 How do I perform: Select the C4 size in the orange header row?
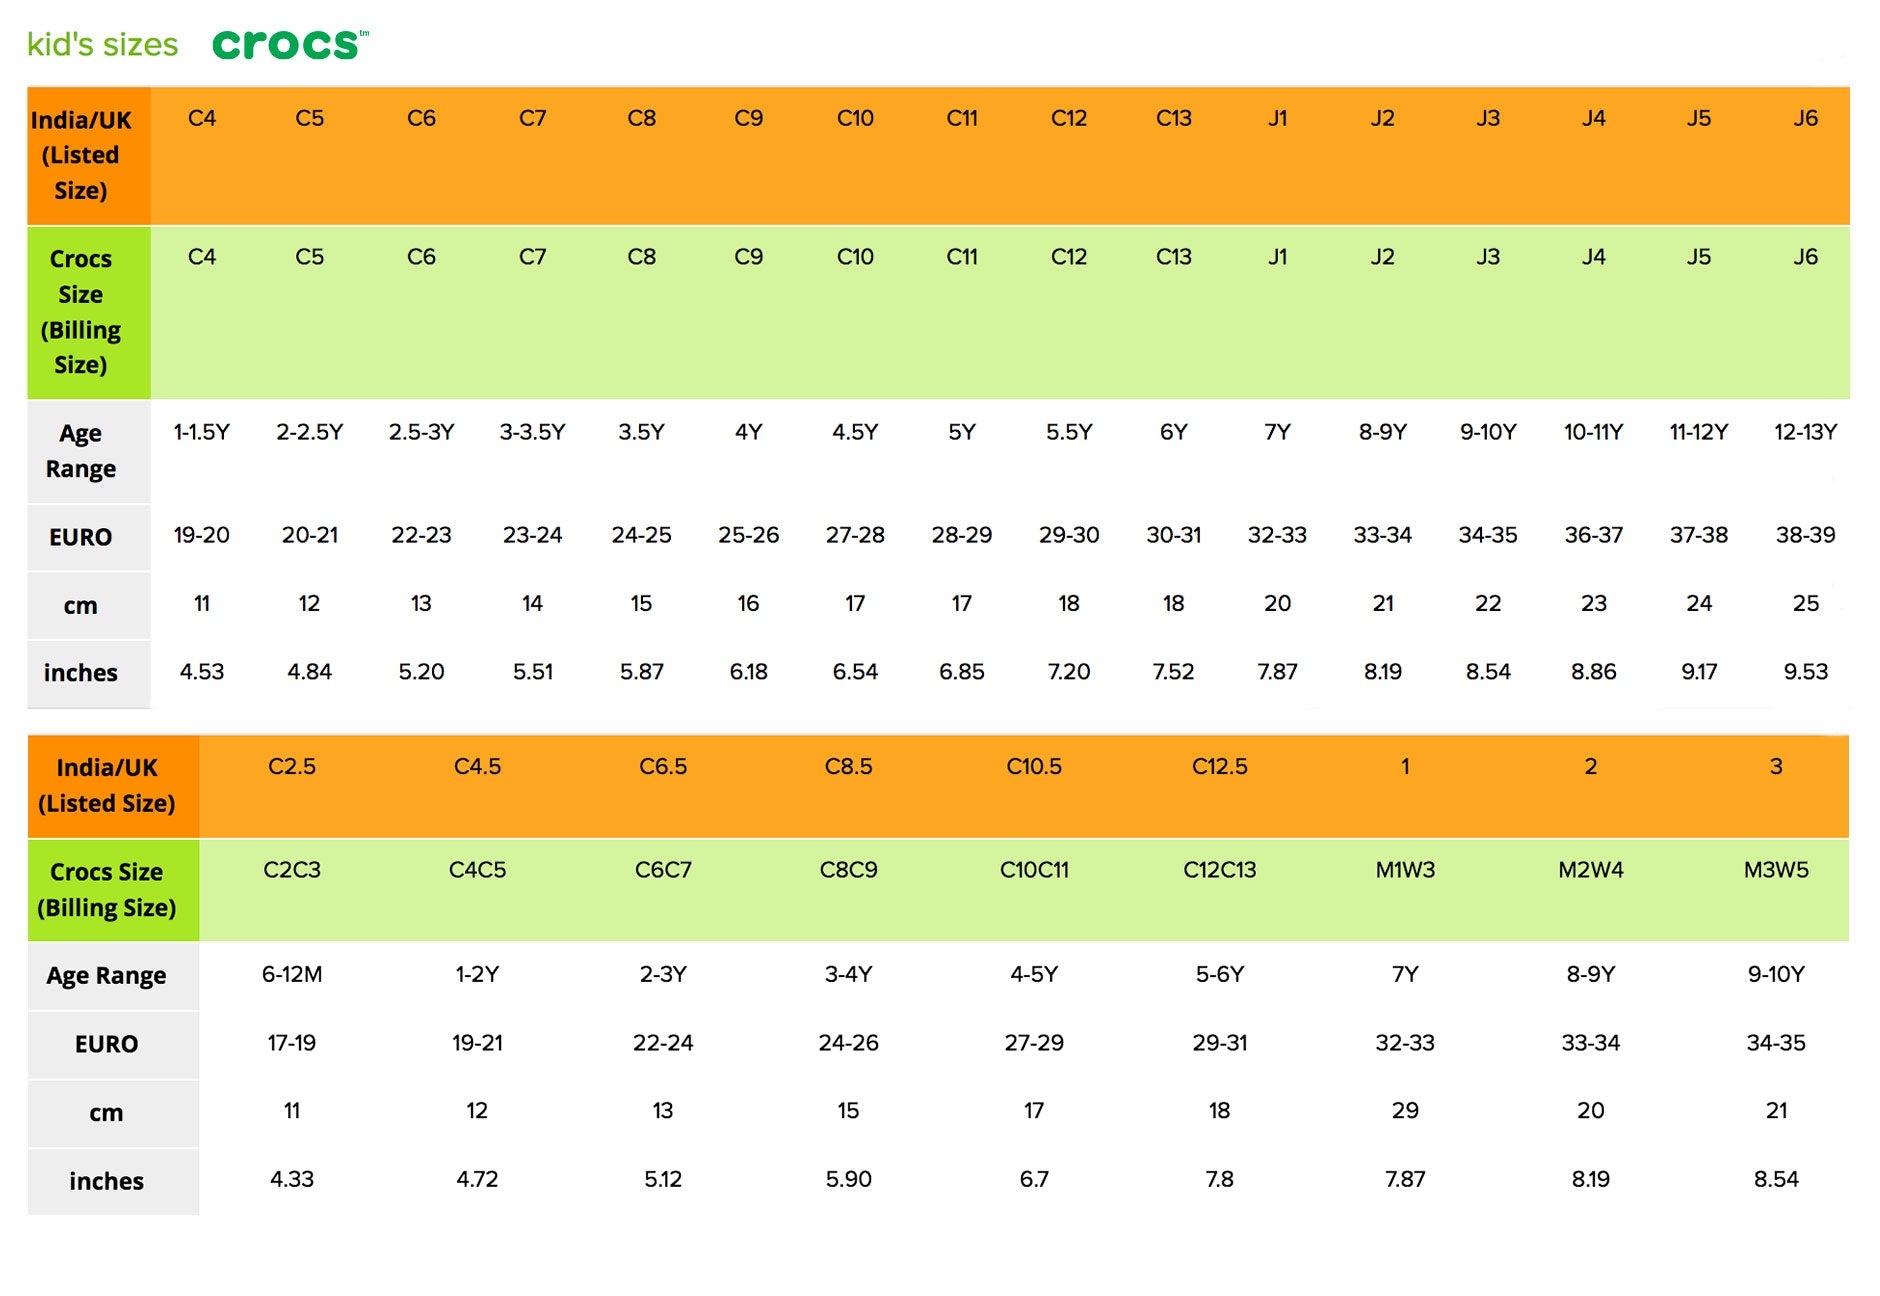(x=203, y=118)
